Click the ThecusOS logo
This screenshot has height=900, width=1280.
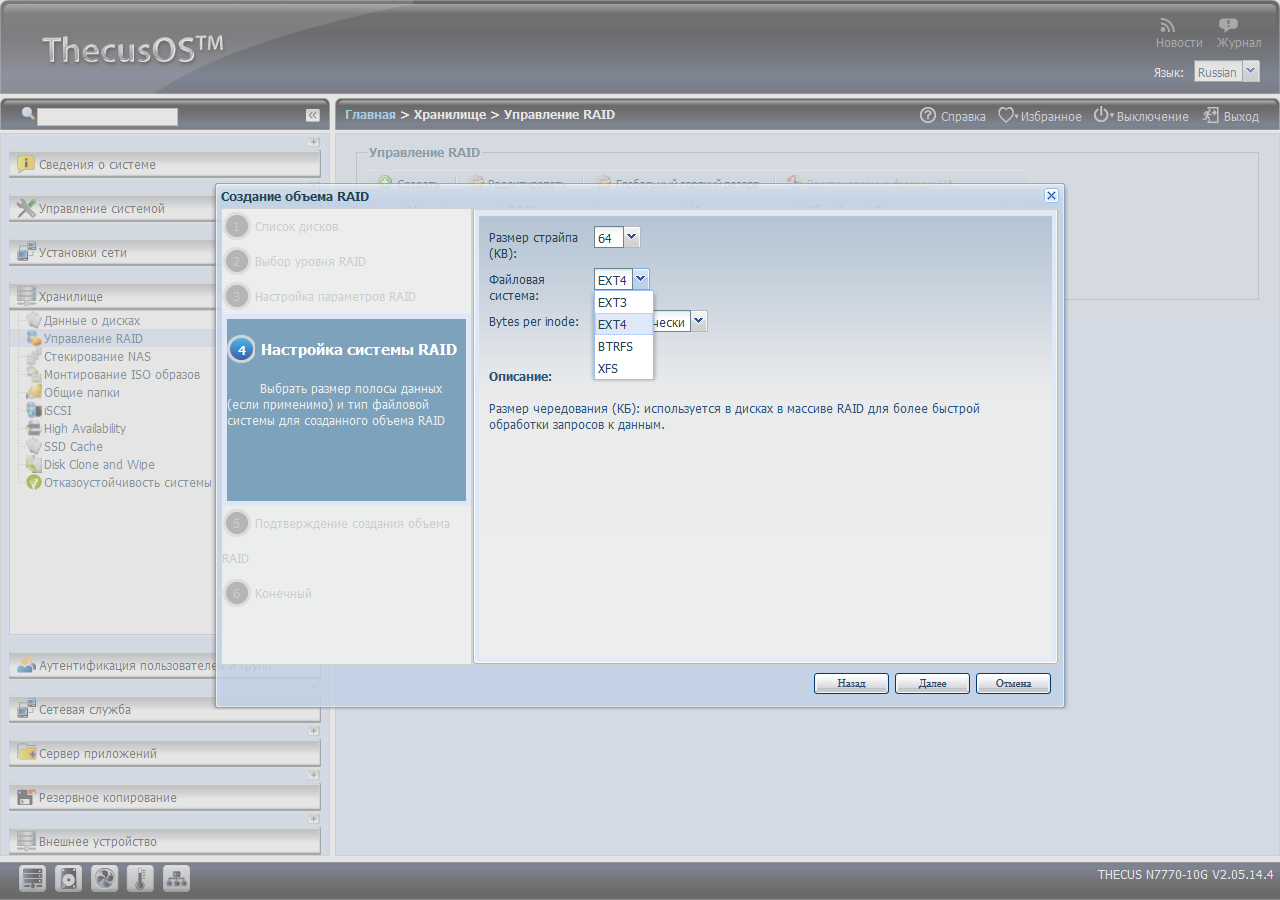click(x=133, y=48)
